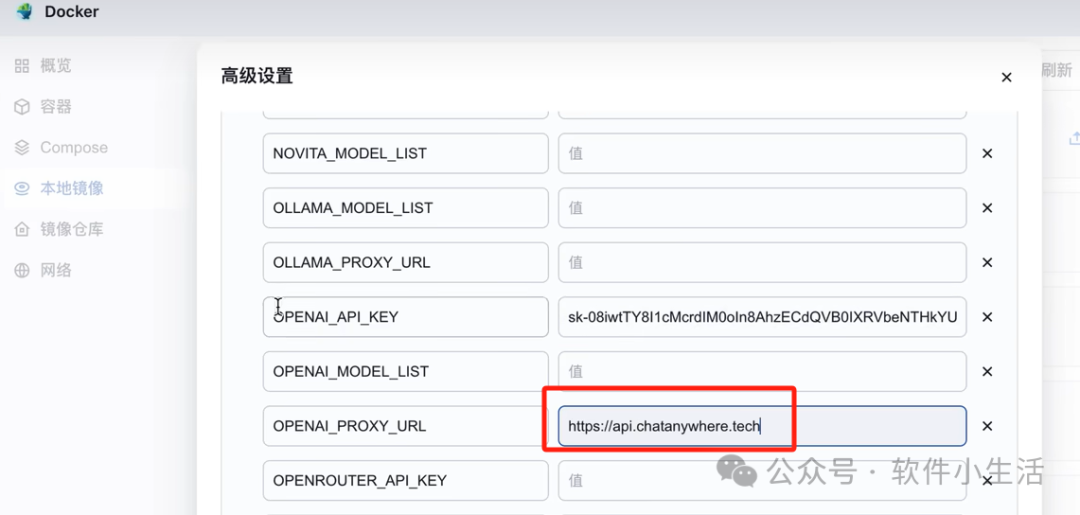
Task: Remove the NOVITA_MODEL_LIST variable row
Action: click(x=987, y=154)
